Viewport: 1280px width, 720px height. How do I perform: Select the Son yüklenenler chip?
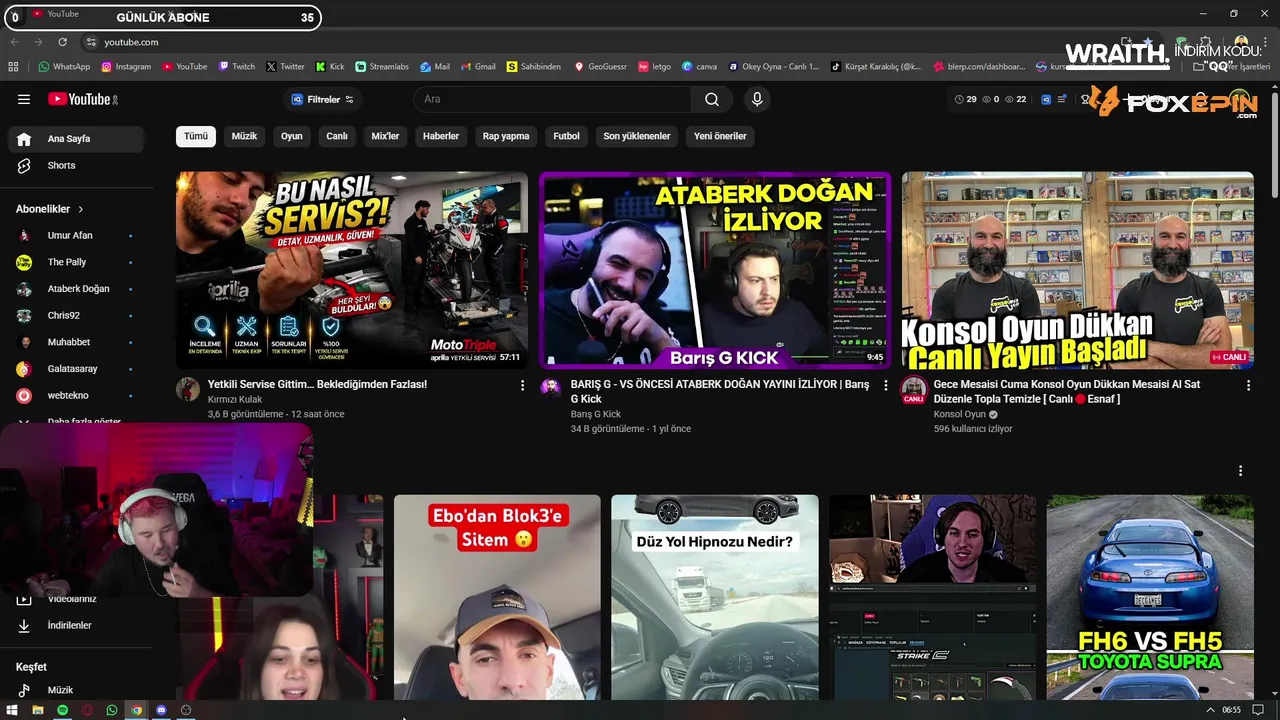pos(637,136)
